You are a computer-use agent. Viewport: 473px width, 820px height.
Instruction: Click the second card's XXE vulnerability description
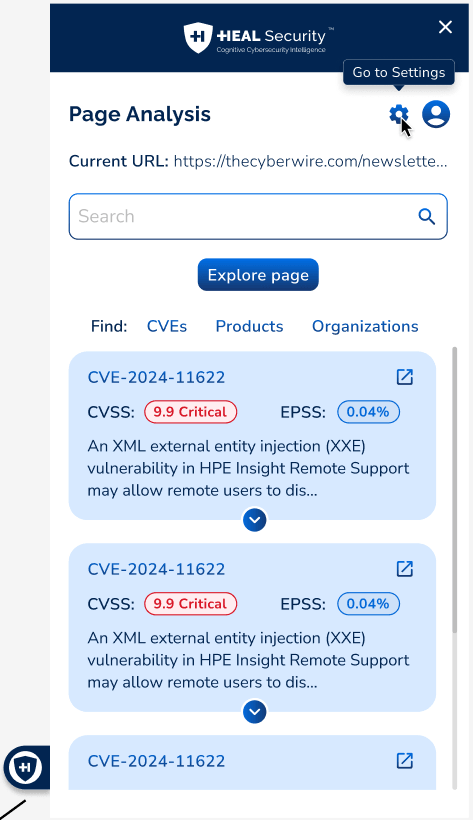pyautogui.click(x=249, y=660)
